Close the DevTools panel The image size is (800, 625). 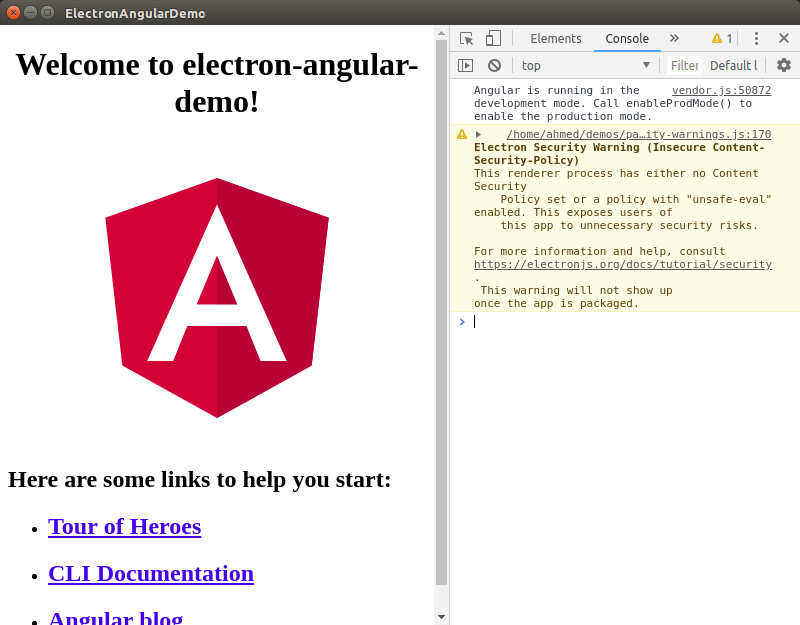[x=783, y=39]
